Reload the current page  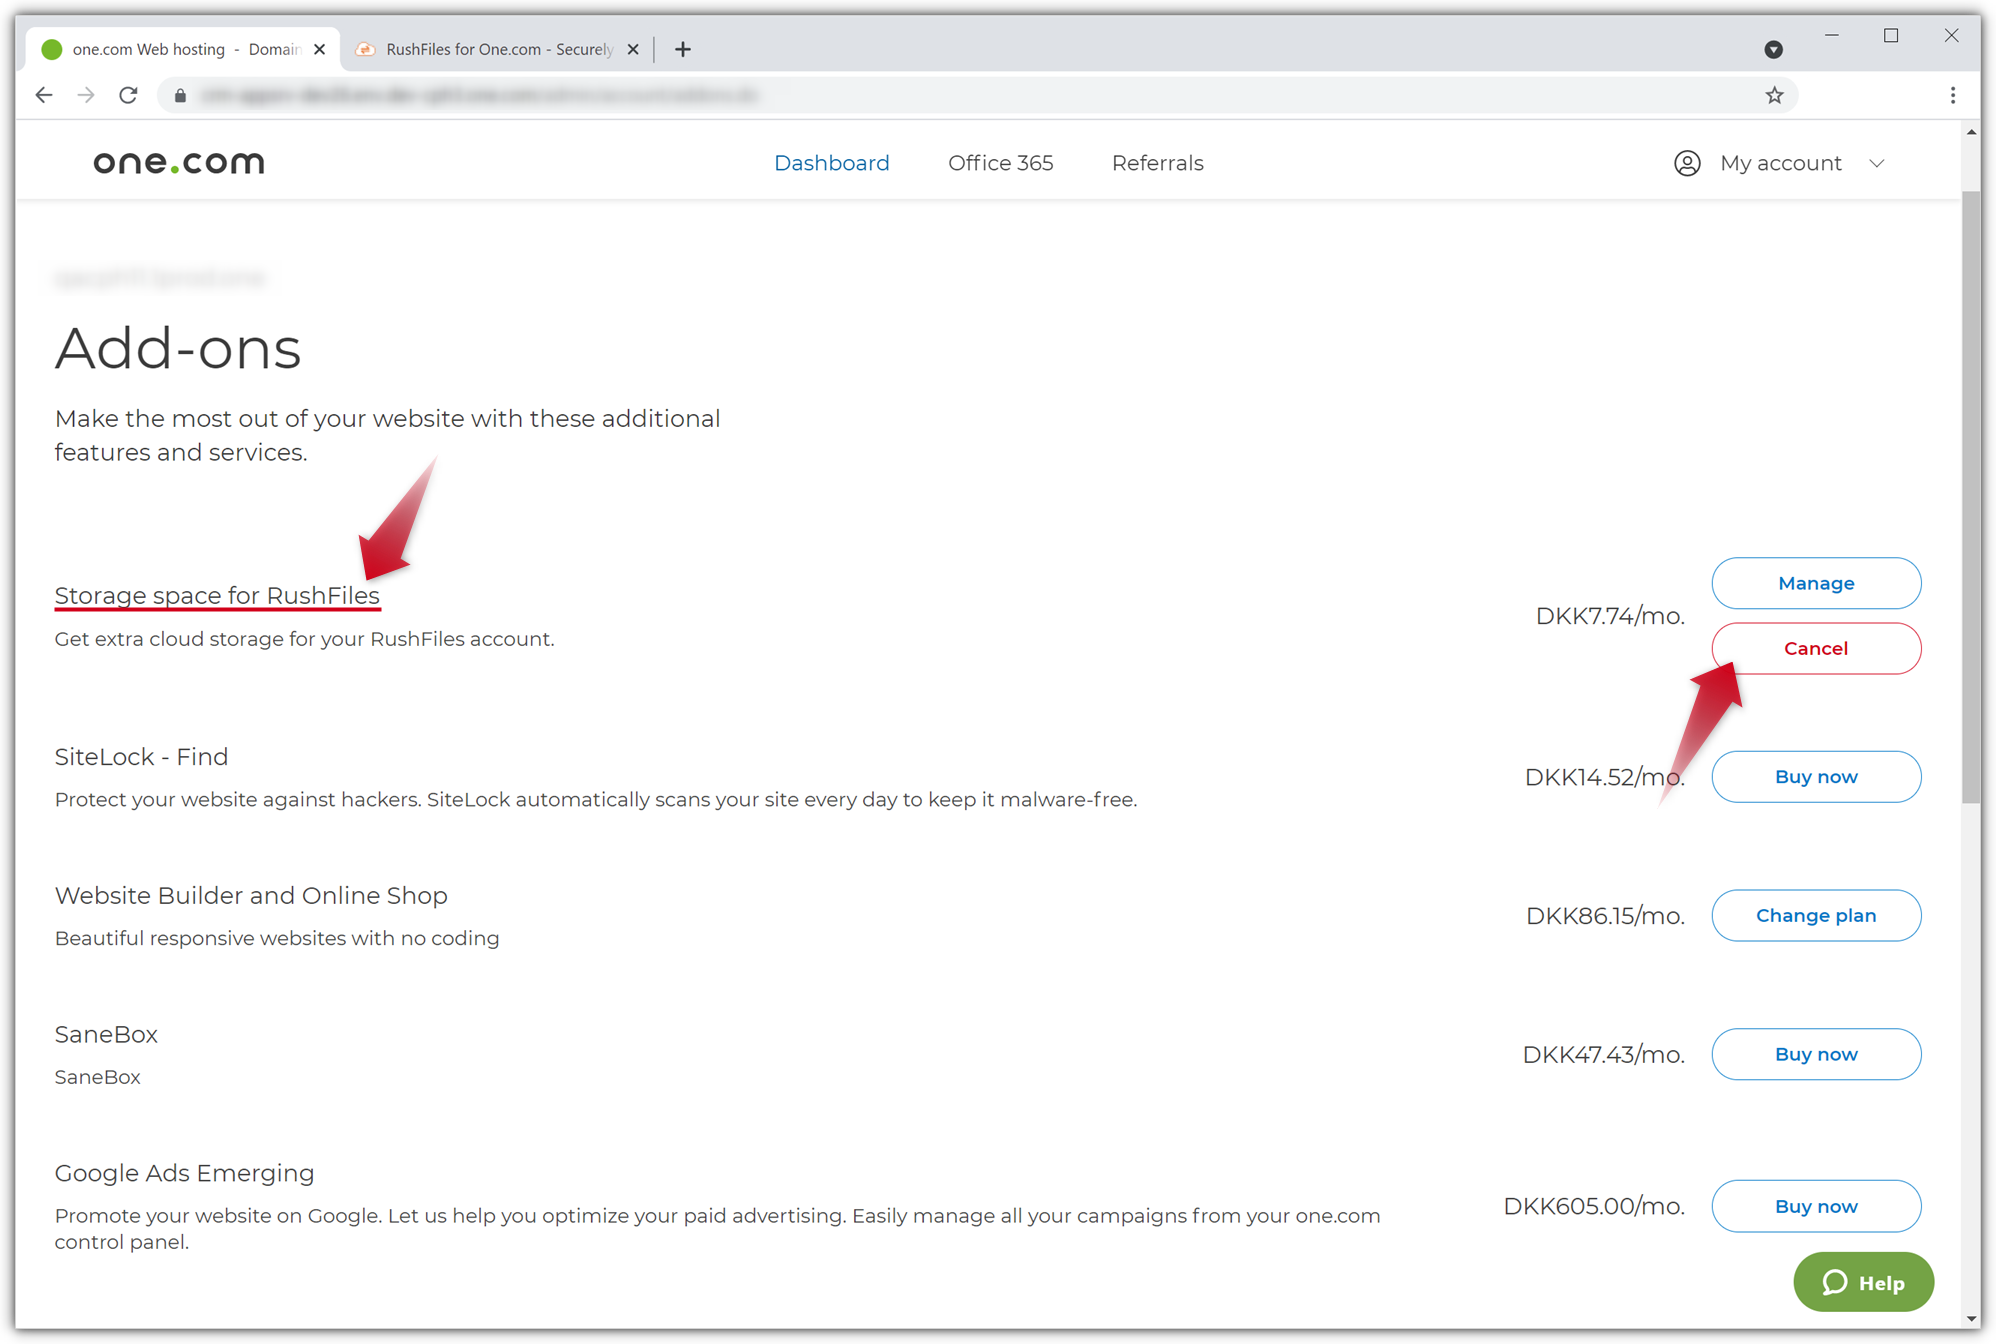click(128, 95)
